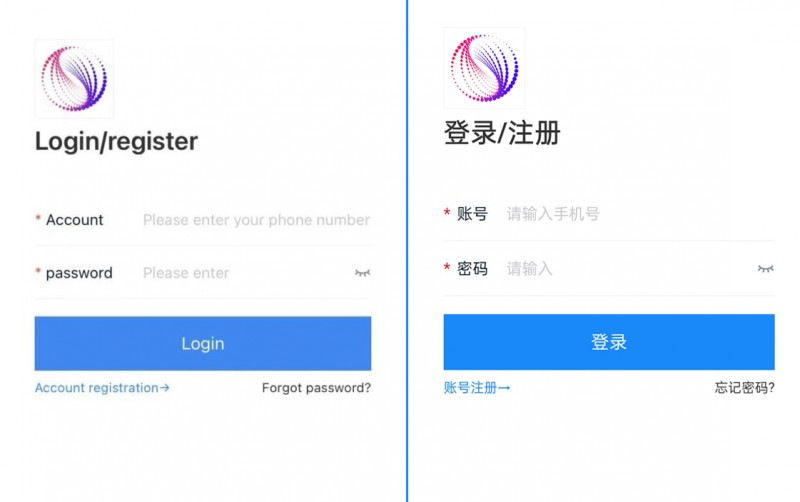This screenshot has height=502, width=800.
Task: Click the password field label
Action: tap(79, 273)
